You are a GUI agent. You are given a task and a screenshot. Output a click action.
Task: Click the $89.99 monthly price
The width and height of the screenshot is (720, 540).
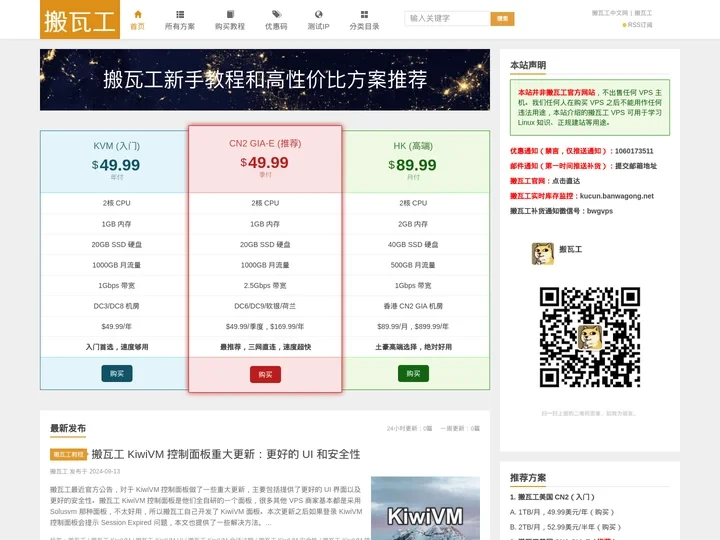click(412, 165)
